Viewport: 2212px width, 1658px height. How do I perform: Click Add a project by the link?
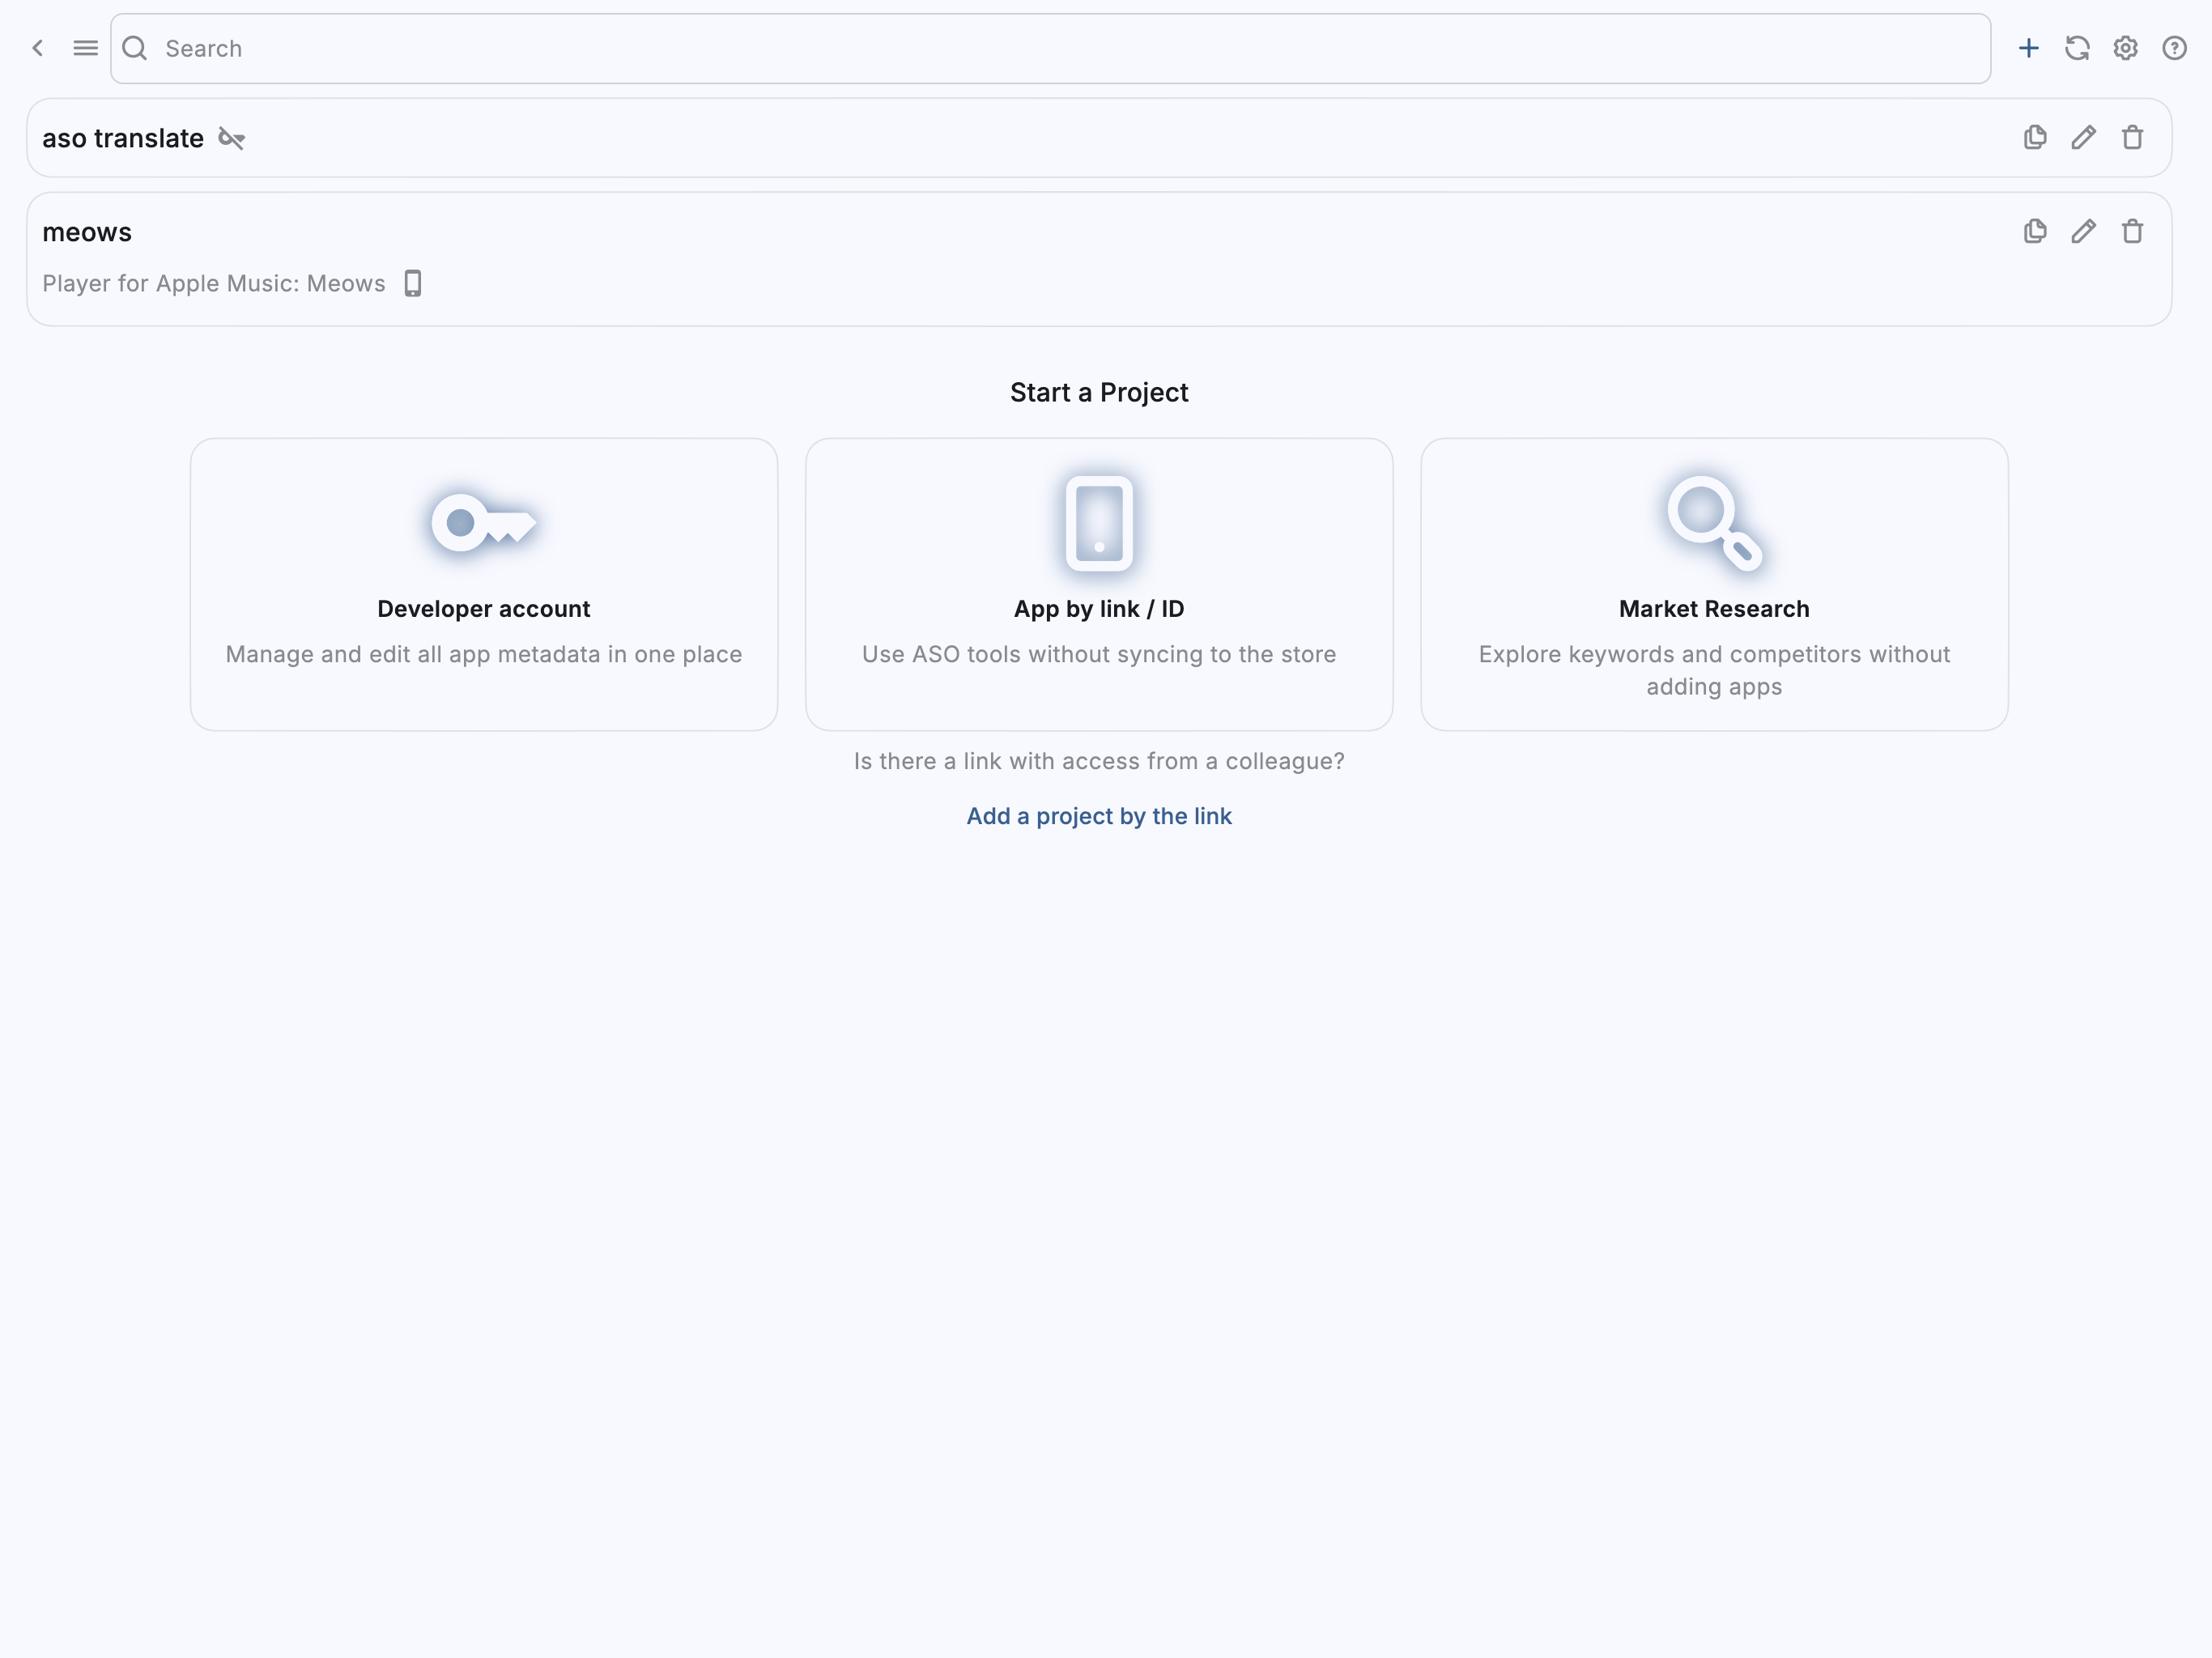[x=1099, y=816]
